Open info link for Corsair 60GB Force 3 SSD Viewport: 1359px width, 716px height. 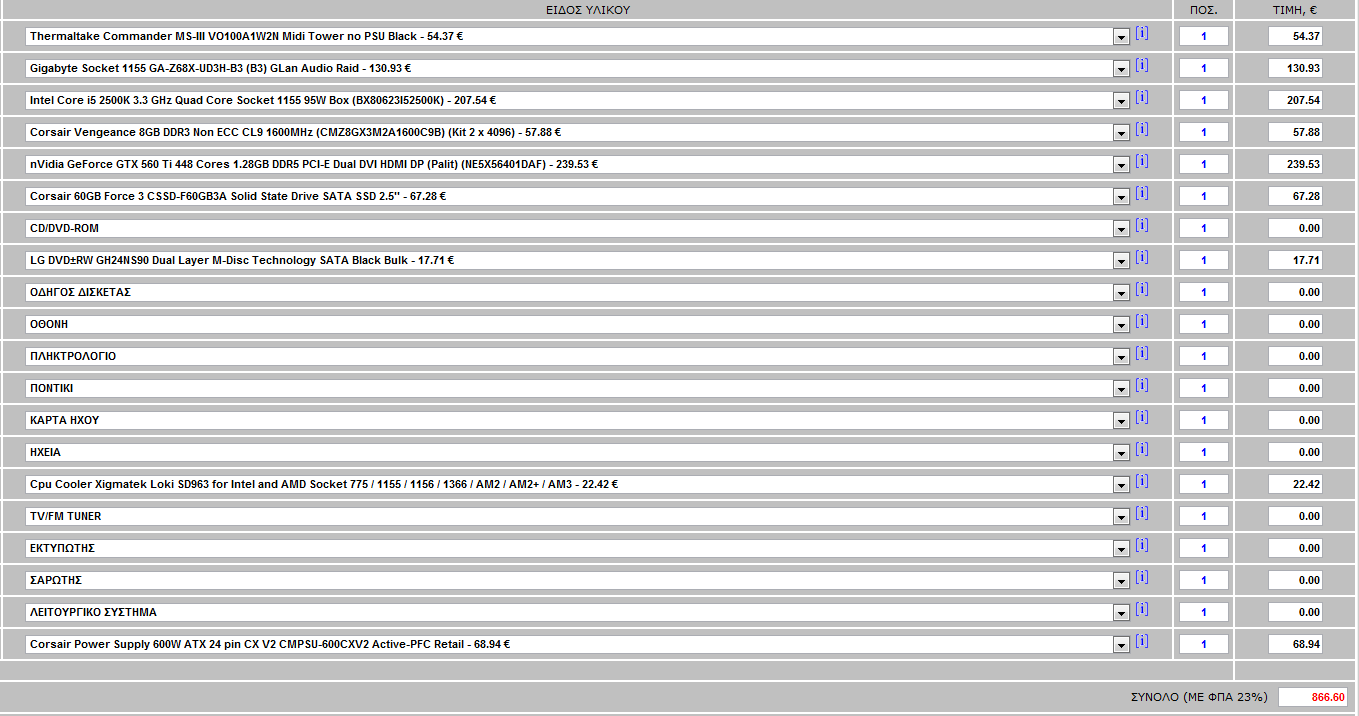tap(1142, 193)
